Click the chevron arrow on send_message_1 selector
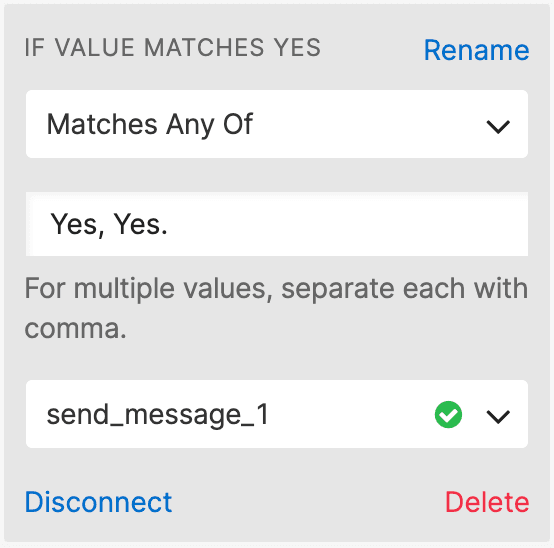 pos(498,416)
